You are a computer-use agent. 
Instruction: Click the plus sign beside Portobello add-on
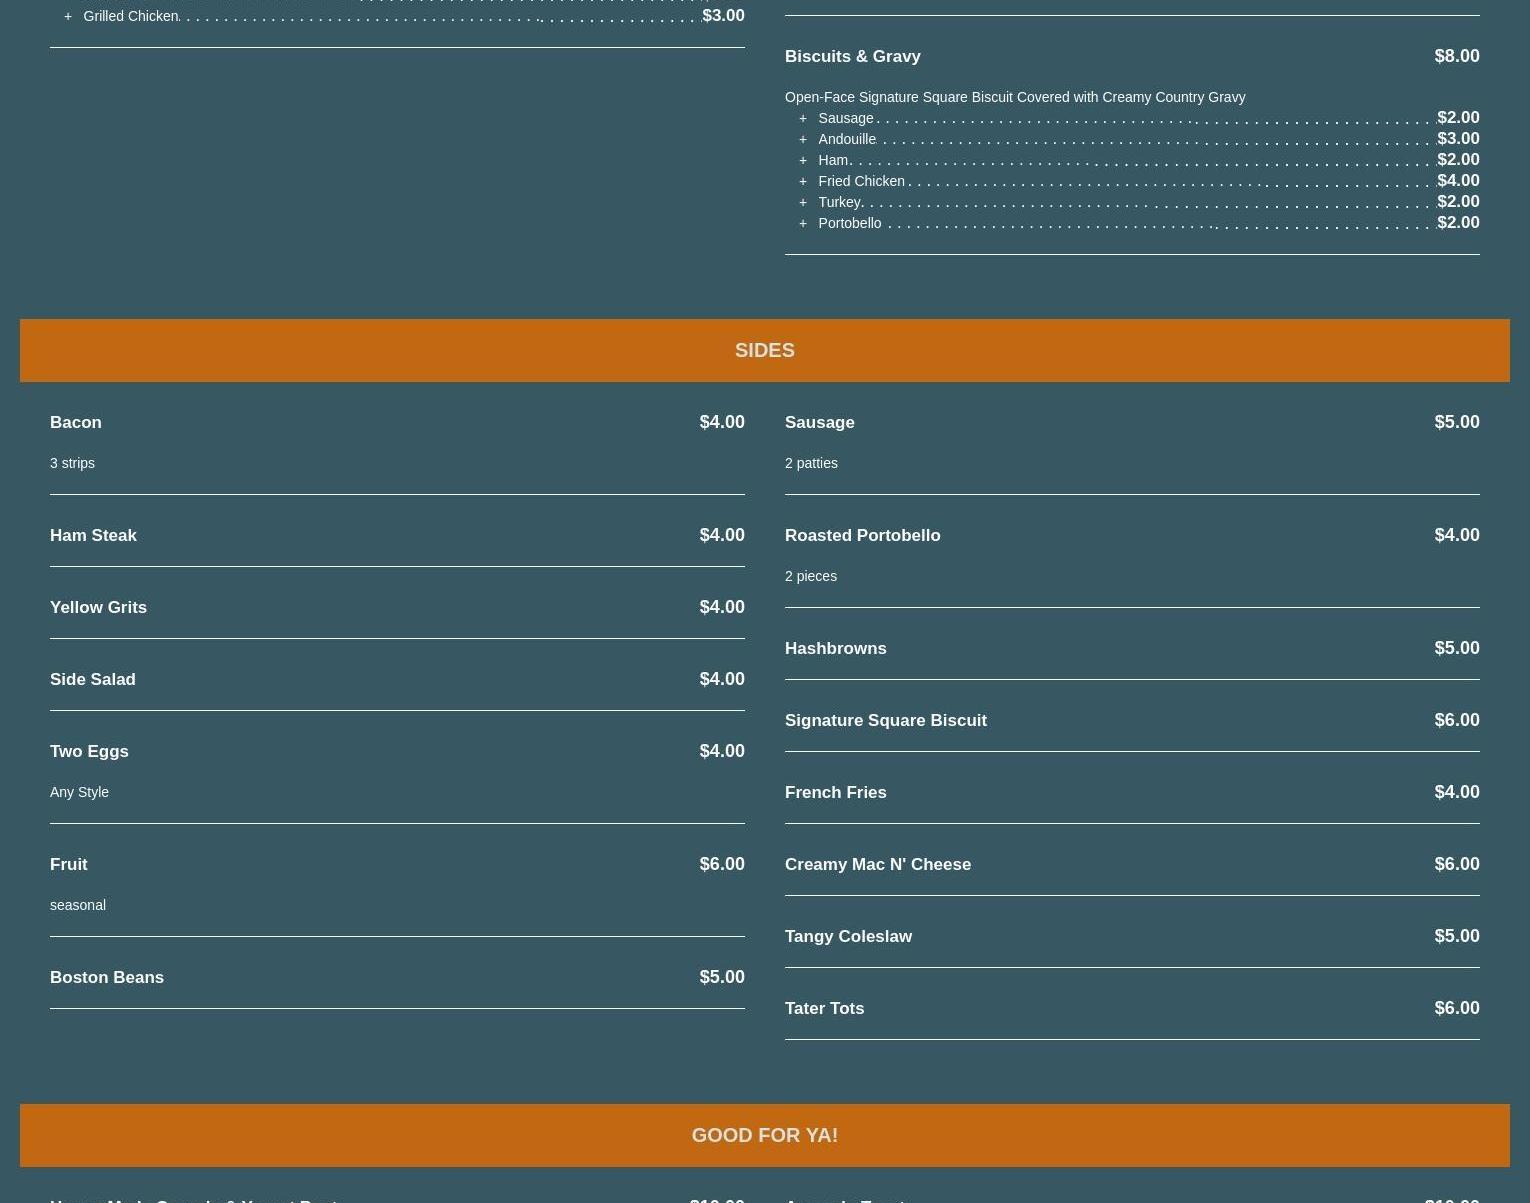click(x=802, y=223)
